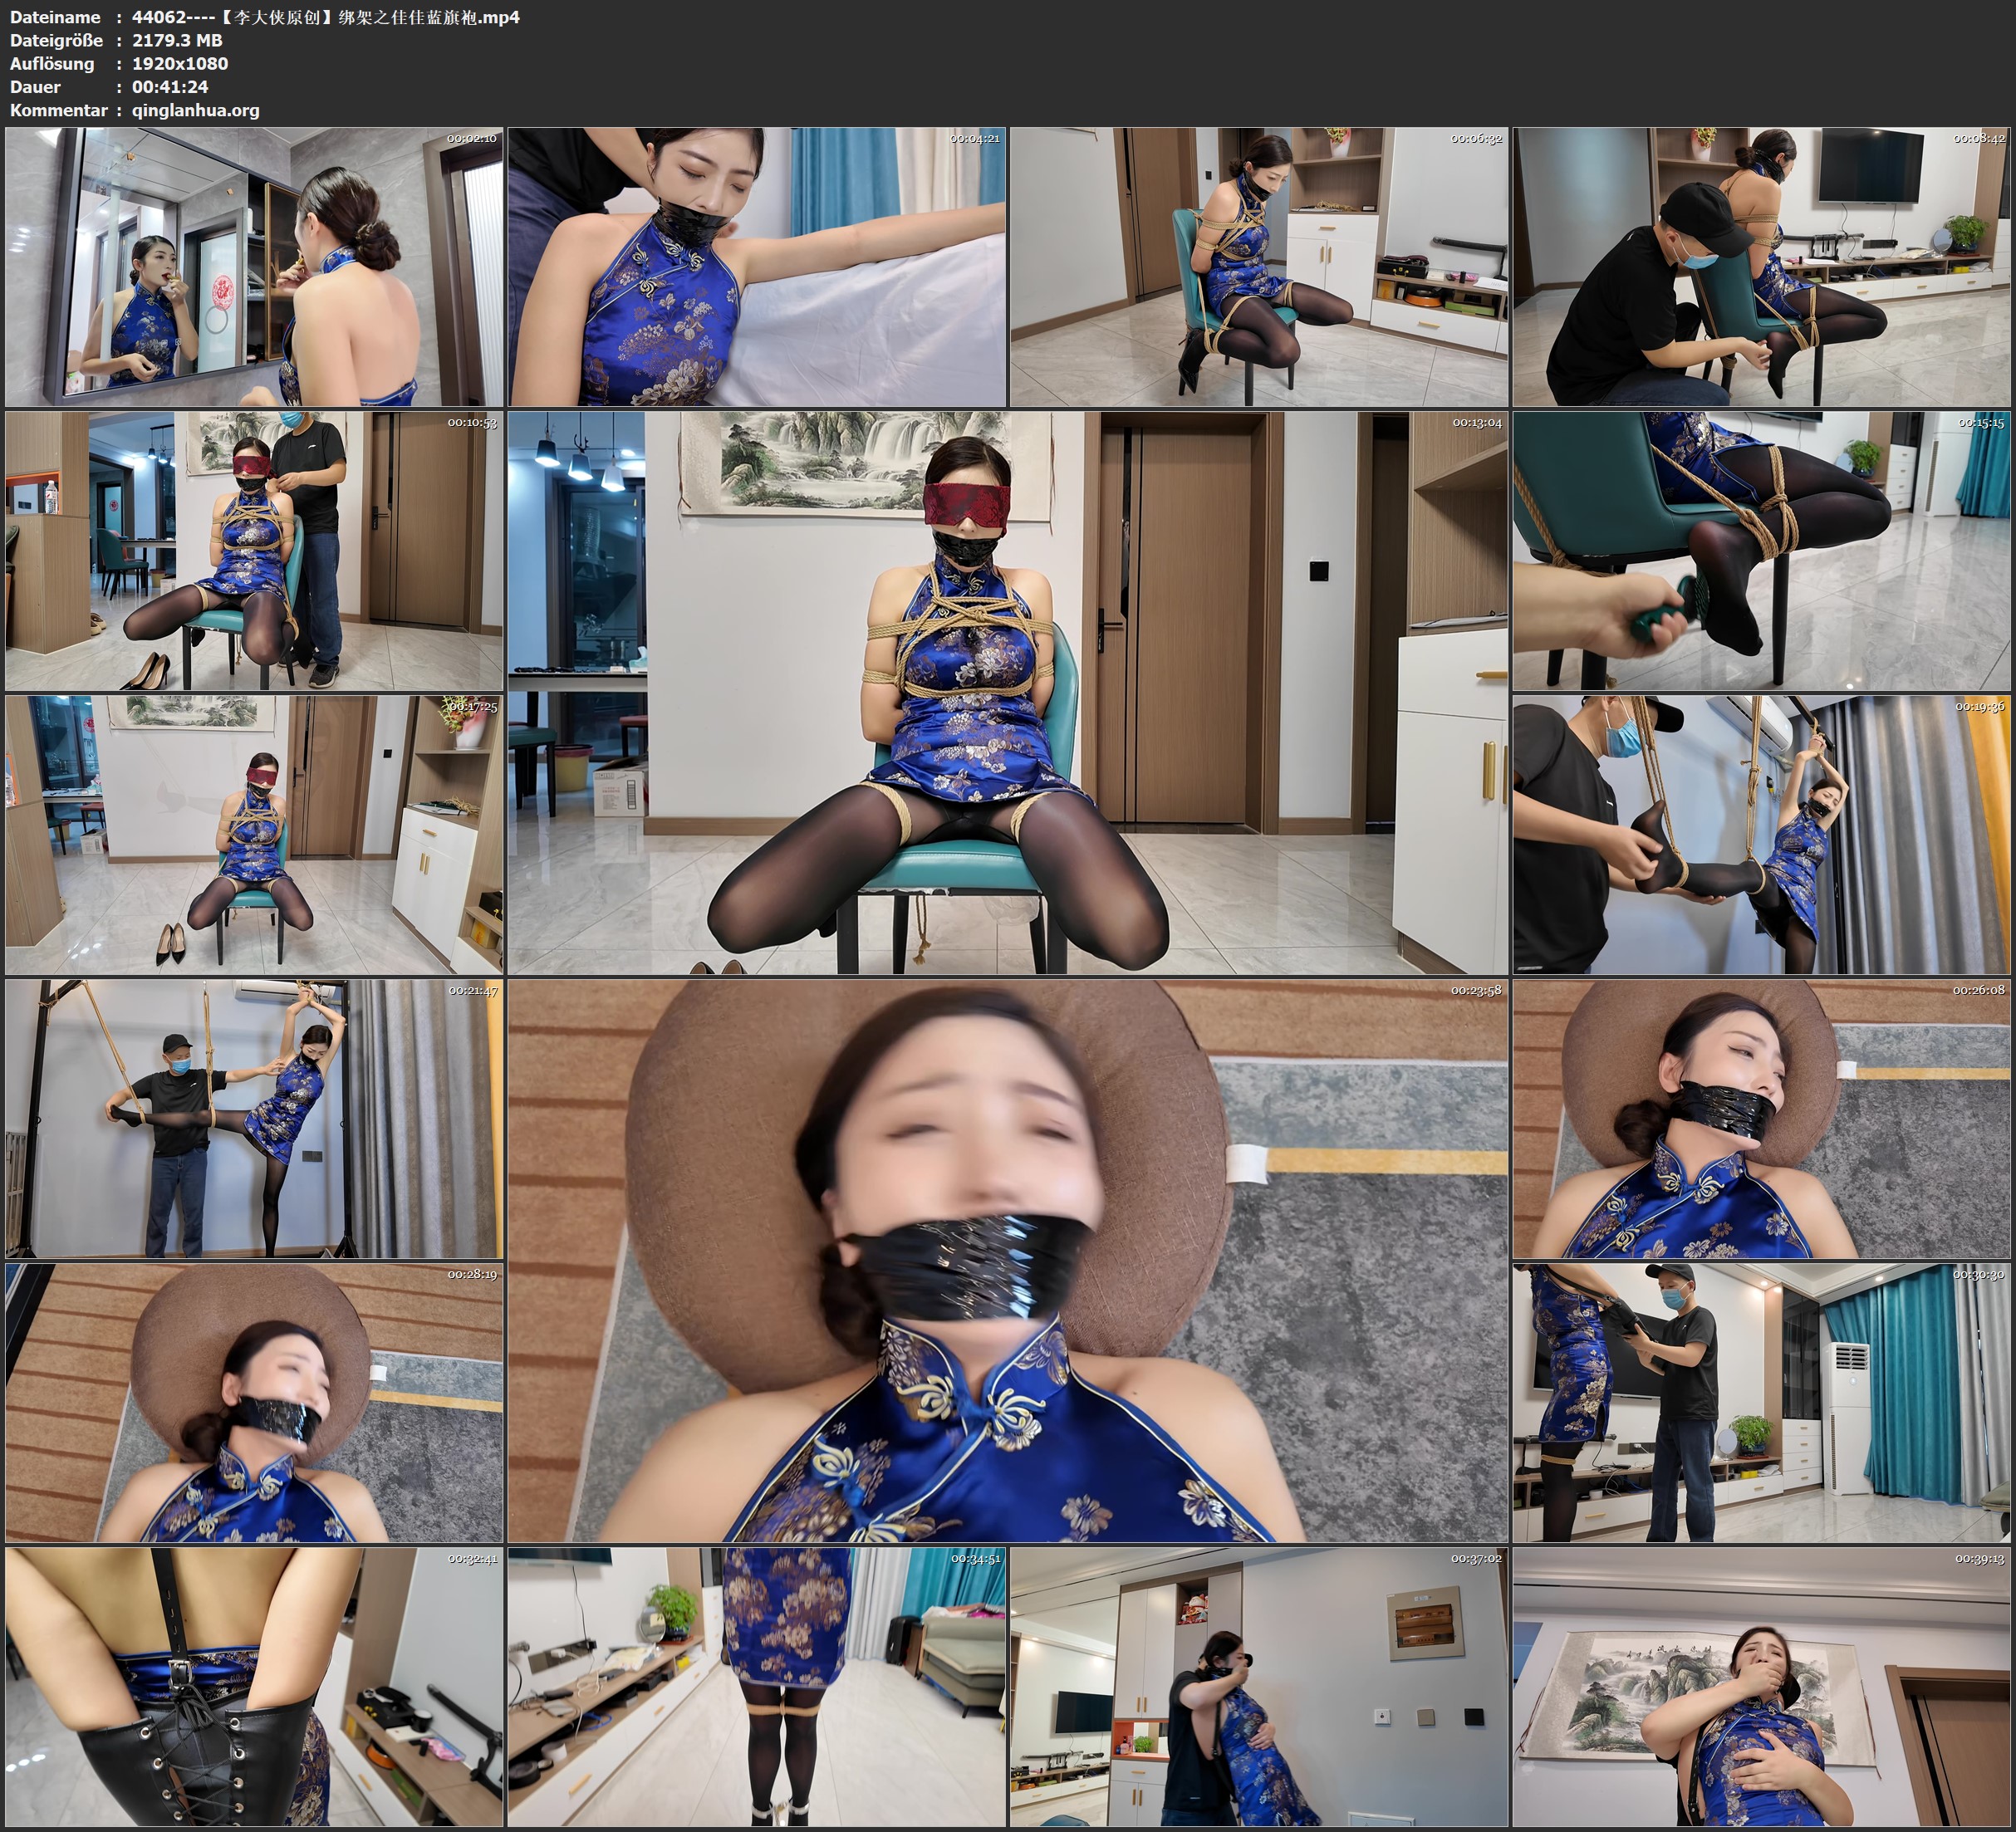
Task: Open the thumbnail timestamped 00:28:19
Action: [254, 1403]
